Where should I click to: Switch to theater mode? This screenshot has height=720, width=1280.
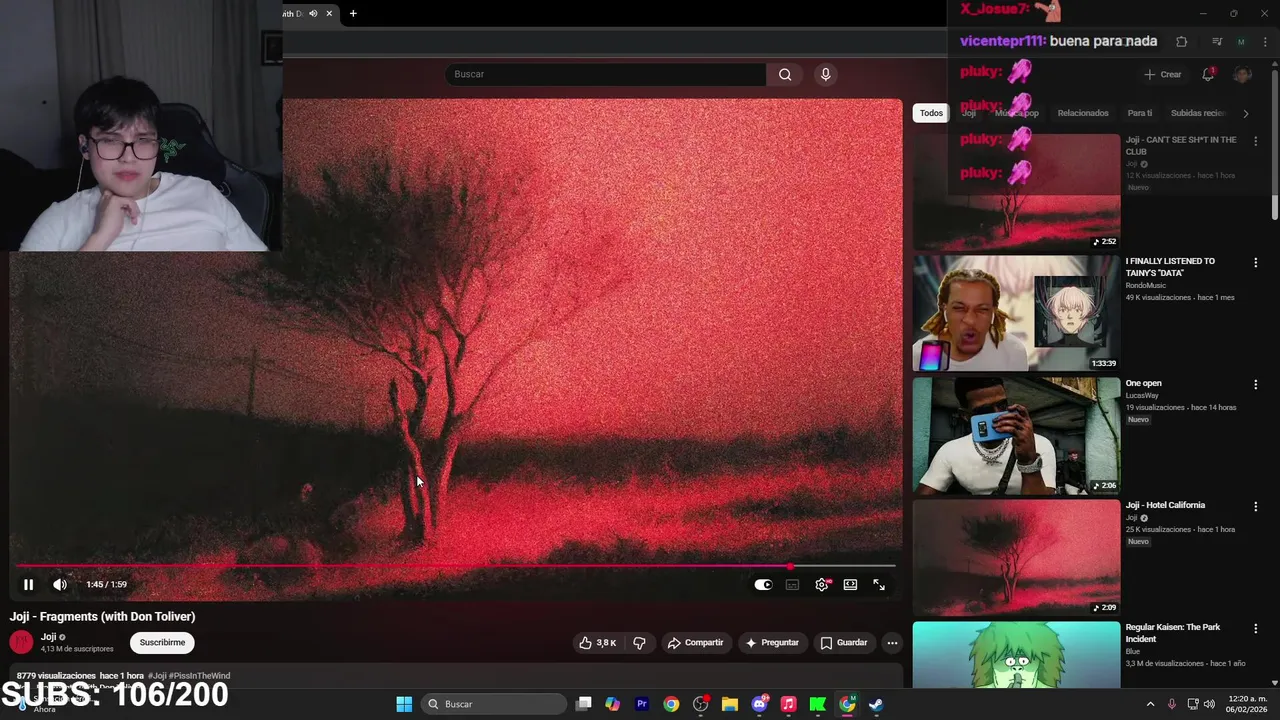[x=850, y=585]
